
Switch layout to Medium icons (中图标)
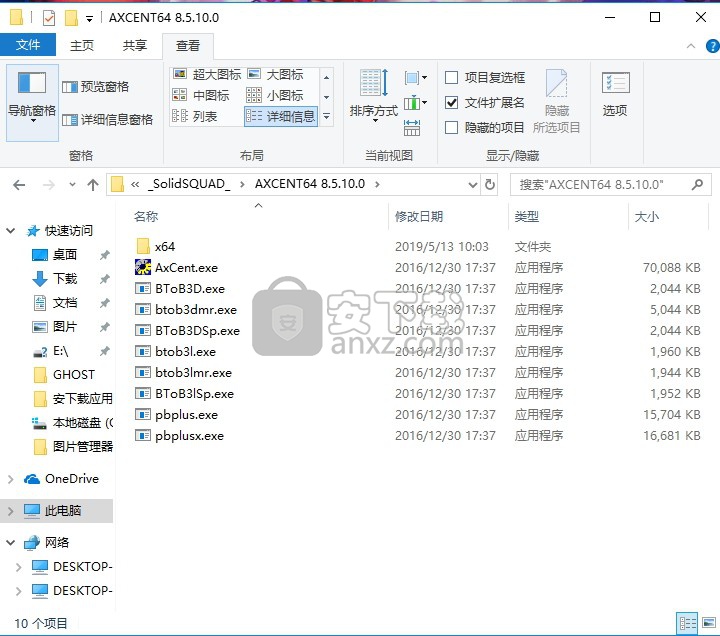pyautogui.click(x=201, y=96)
